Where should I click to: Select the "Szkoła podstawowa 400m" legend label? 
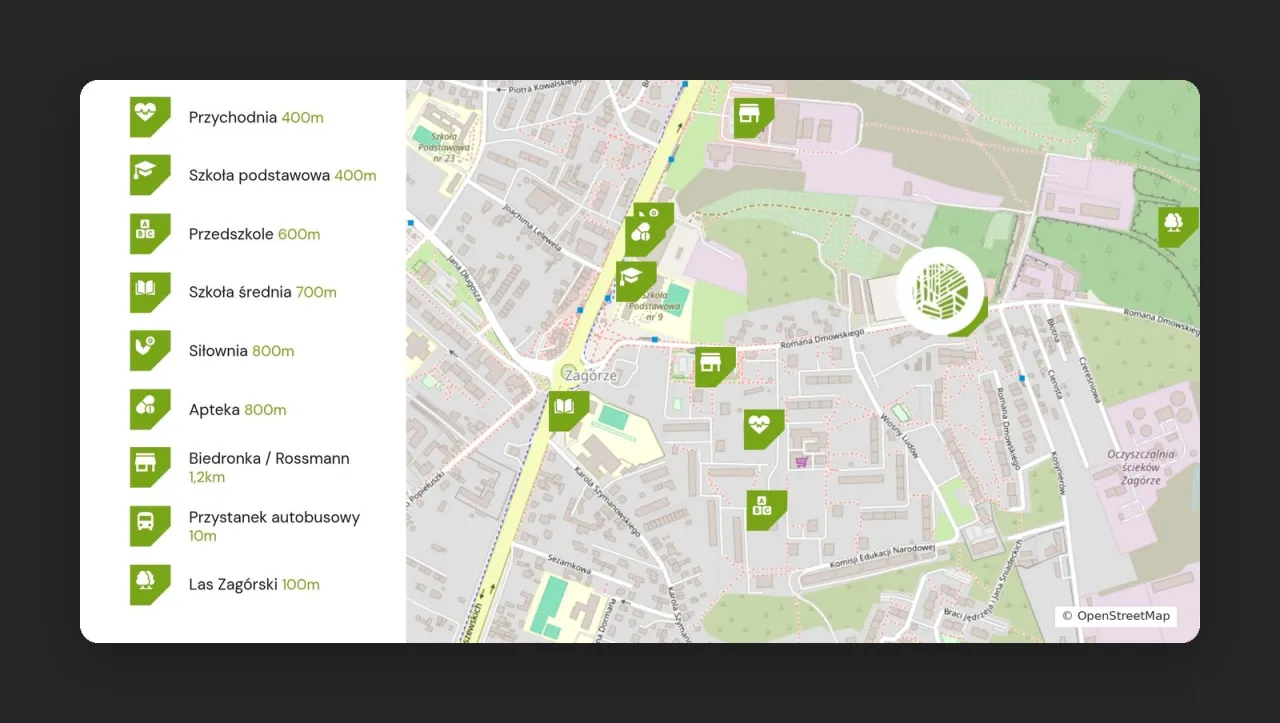pos(283,175)
